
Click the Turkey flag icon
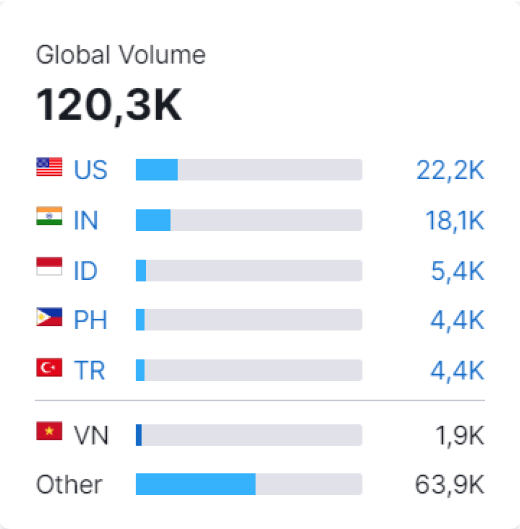(x=49, y=367)
